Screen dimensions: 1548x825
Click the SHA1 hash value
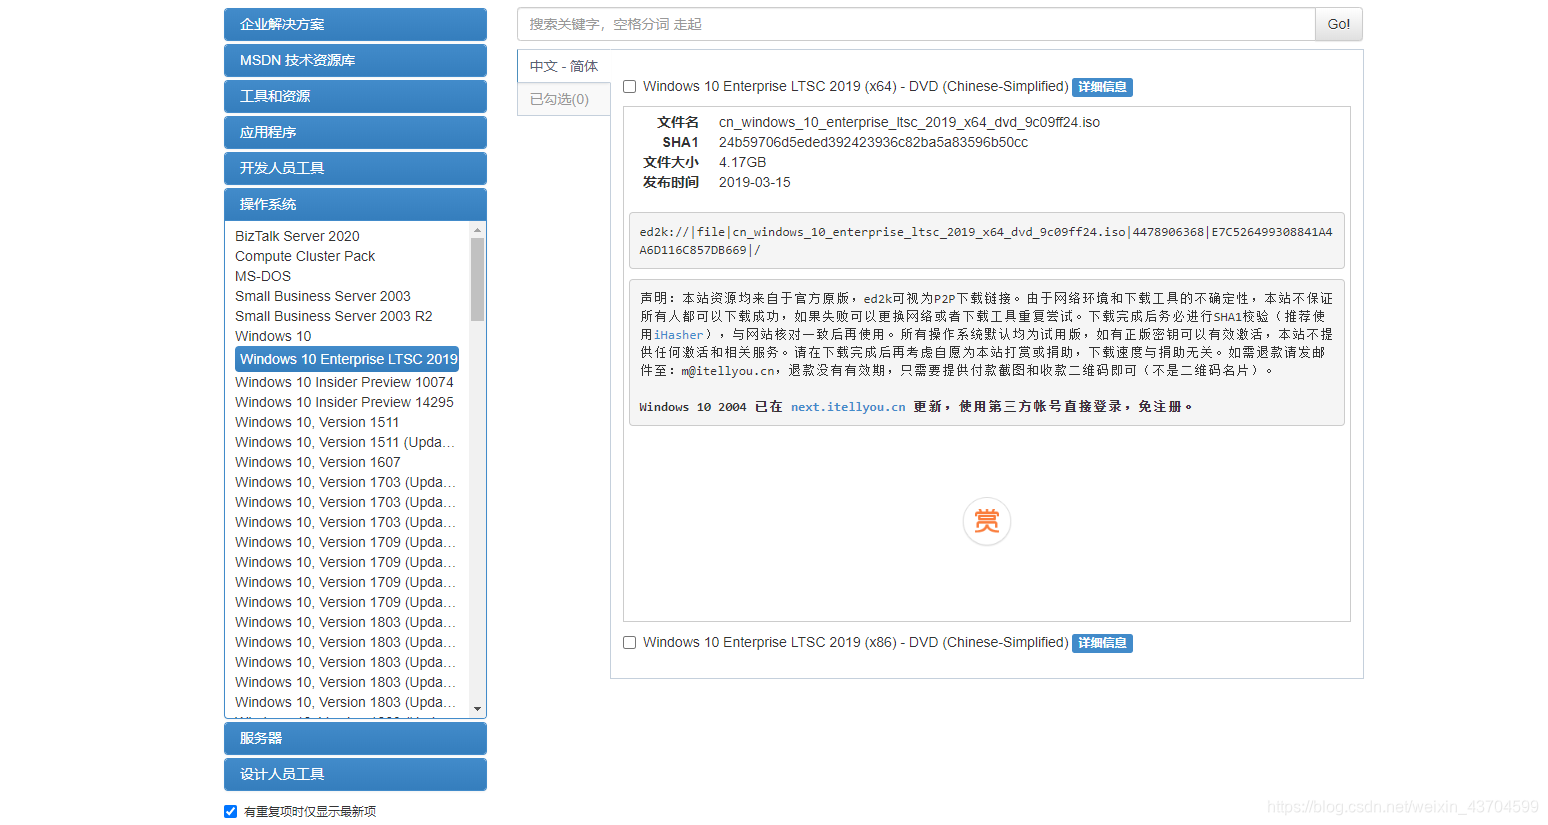coord(873,142)
